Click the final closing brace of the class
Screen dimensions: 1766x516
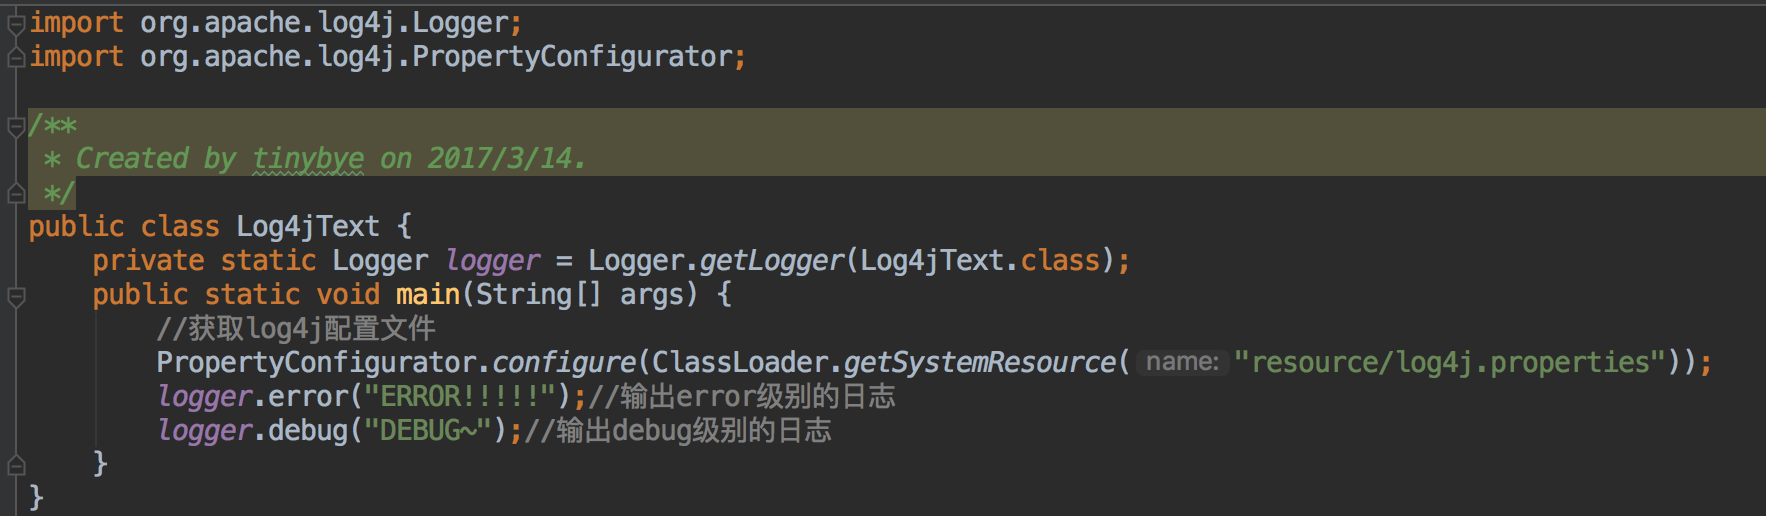[x=37, y=497]
